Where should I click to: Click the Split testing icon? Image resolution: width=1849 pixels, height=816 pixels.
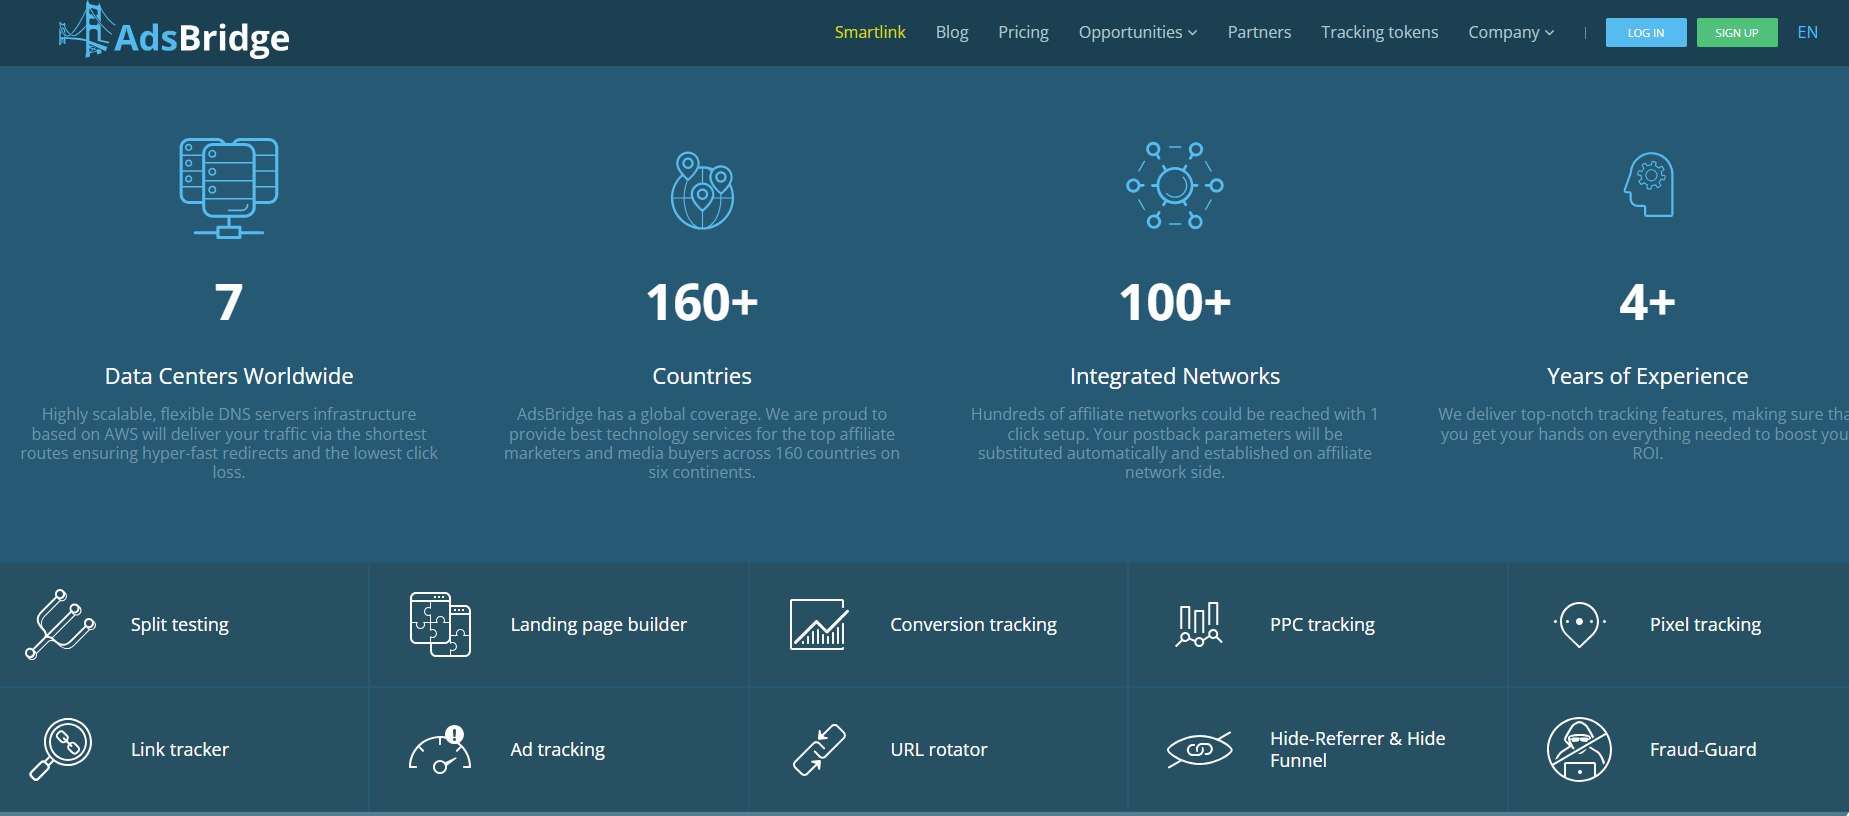pyautogui.click(x=60, y=625)
